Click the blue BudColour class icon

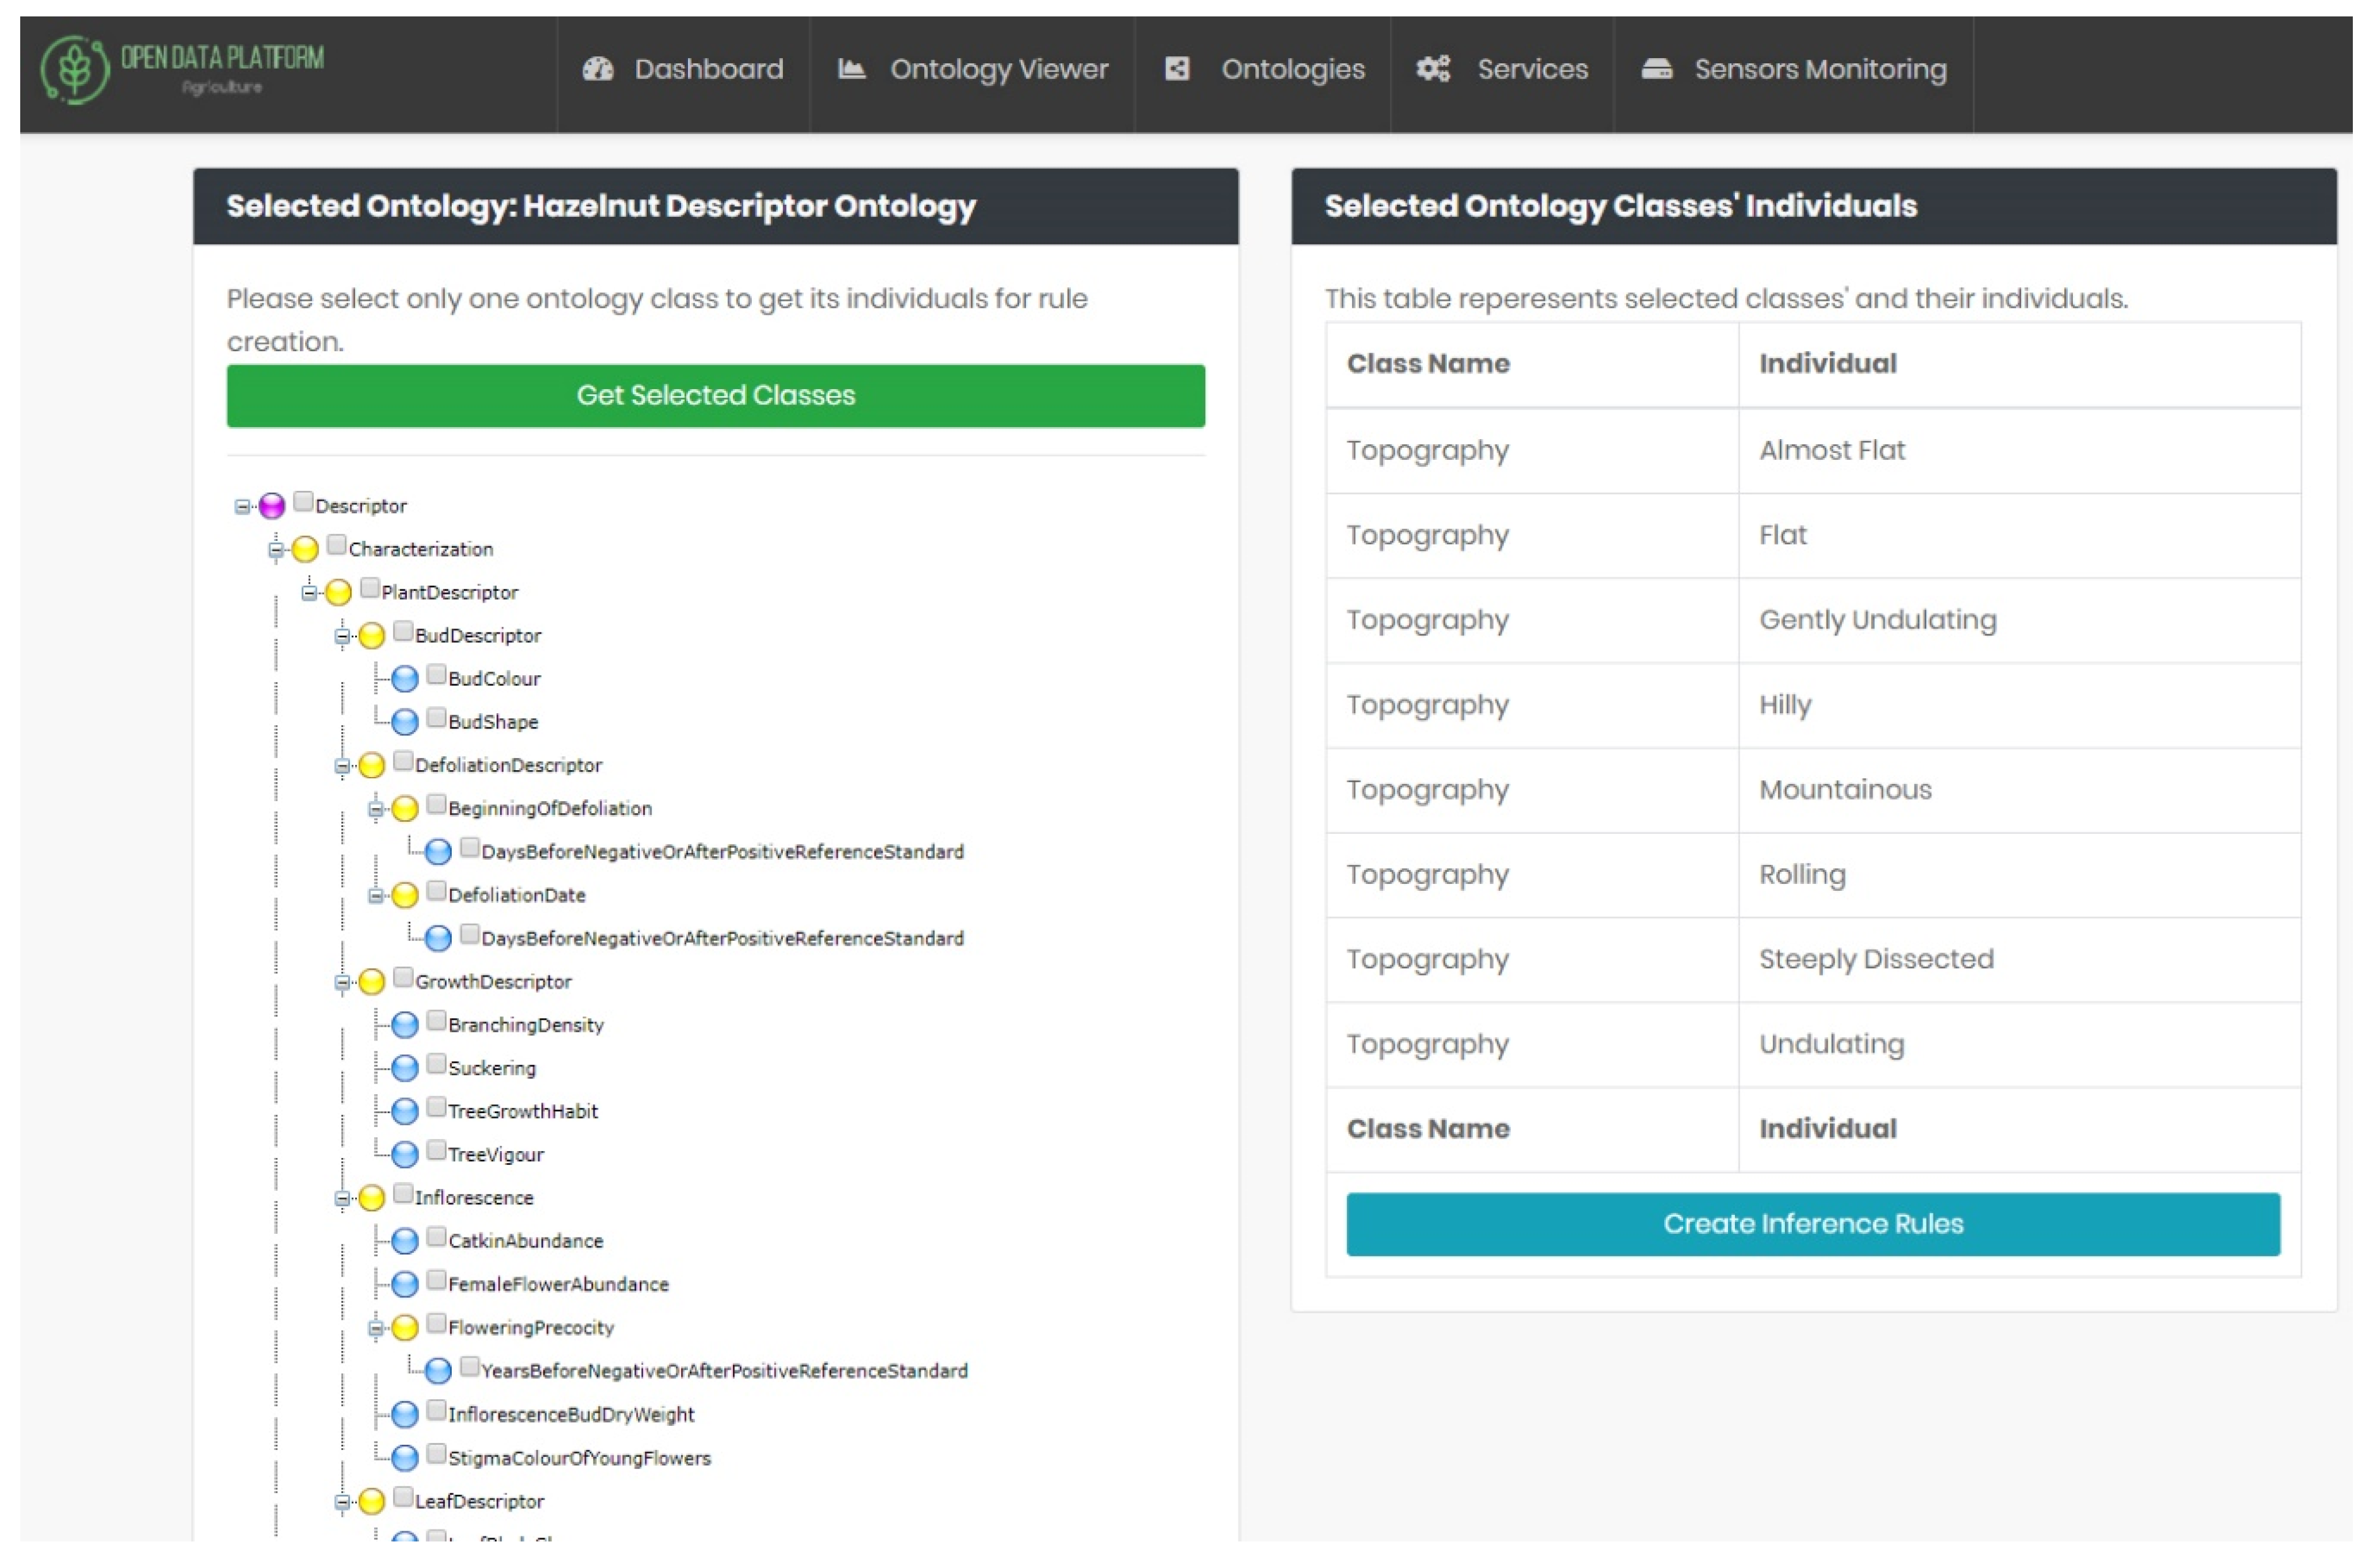(405, 679)
